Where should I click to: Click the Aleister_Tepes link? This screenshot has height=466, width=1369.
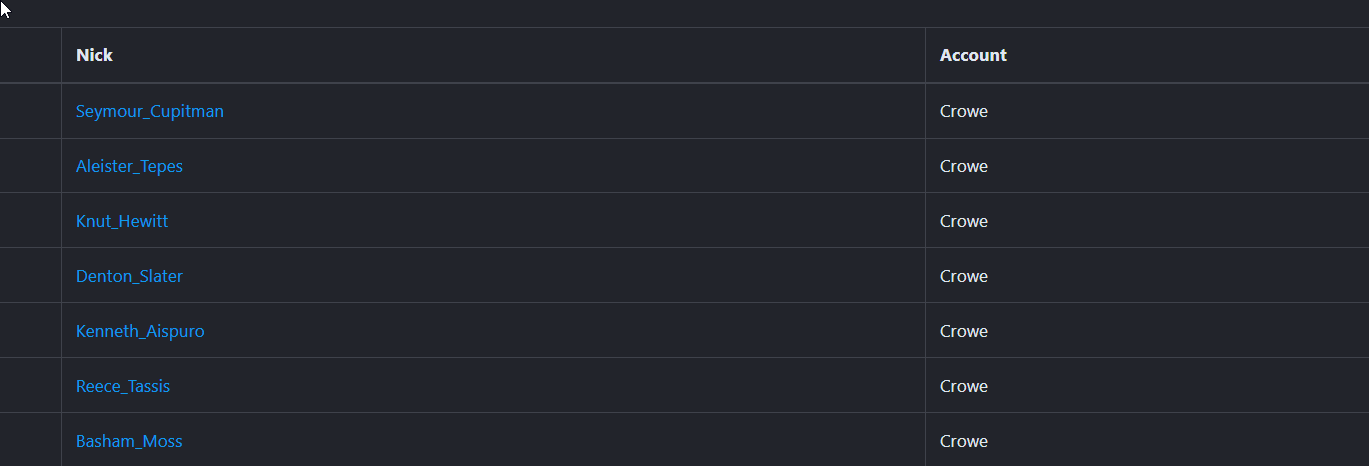[x=129, y=166]
